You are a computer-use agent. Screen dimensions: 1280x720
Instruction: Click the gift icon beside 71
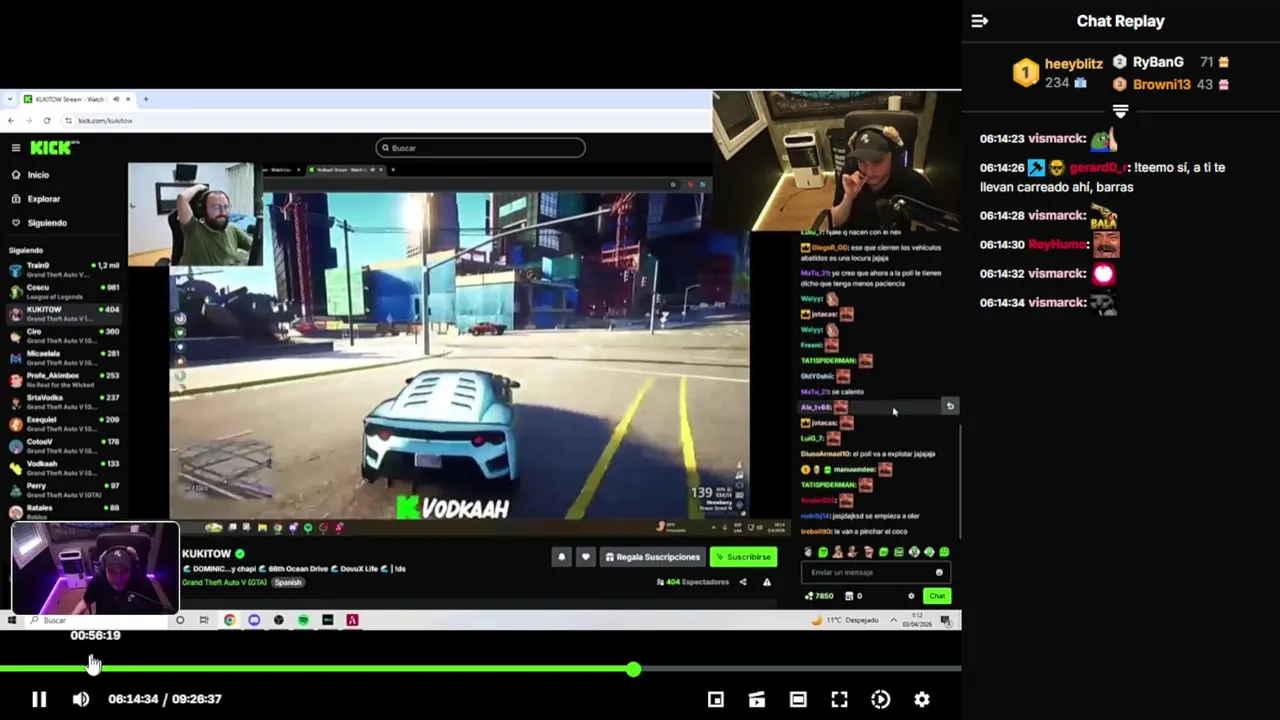coord(1223,62)
